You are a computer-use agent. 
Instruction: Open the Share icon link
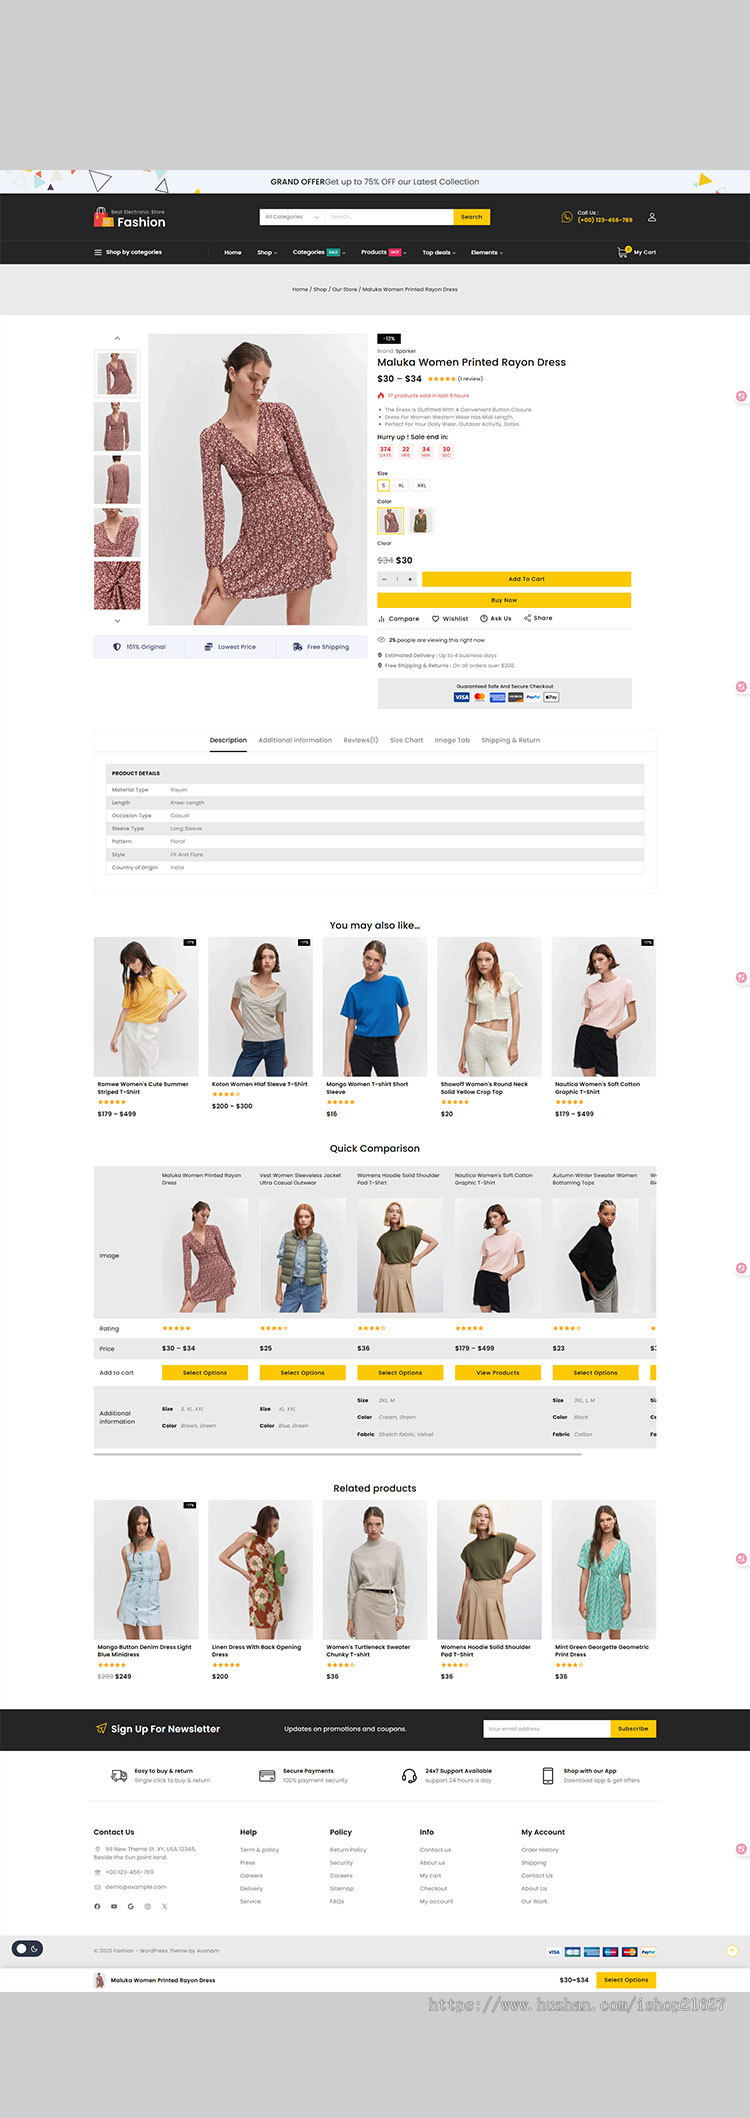click(527, 618)
